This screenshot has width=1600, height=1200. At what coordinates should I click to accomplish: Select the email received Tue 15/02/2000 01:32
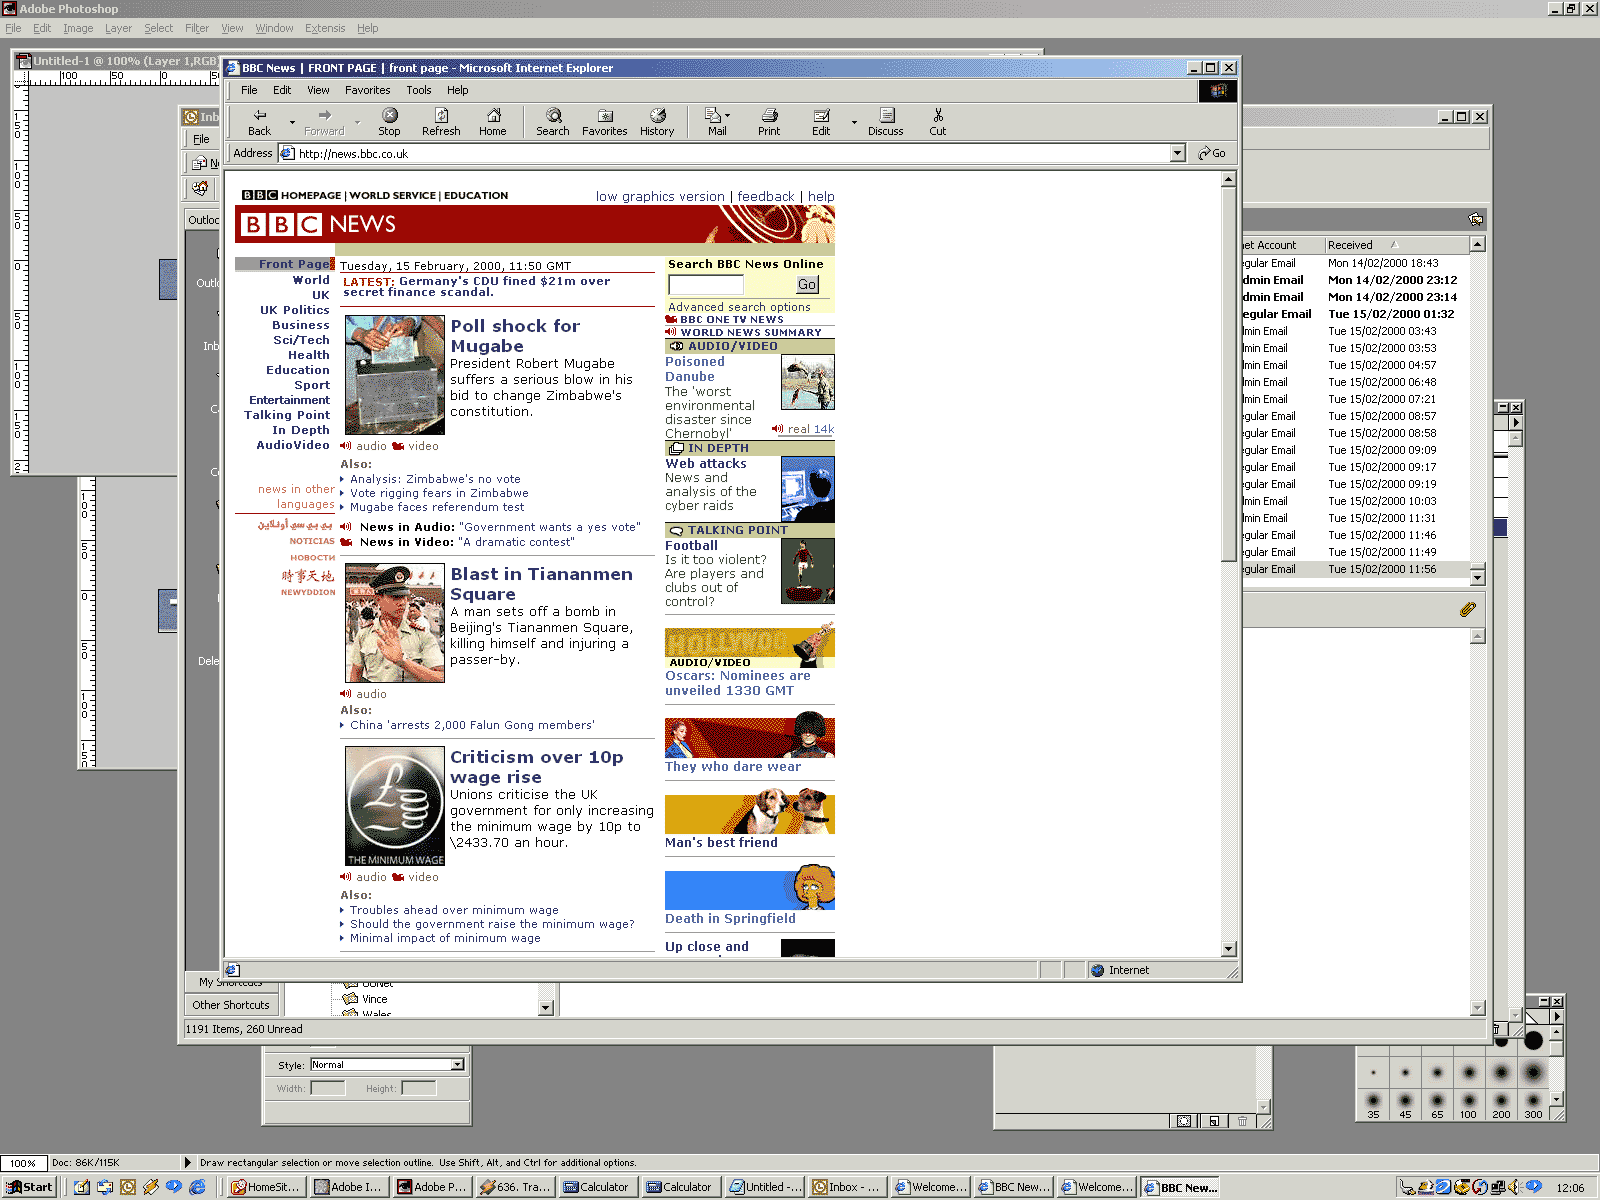[x=1355, y=314]
